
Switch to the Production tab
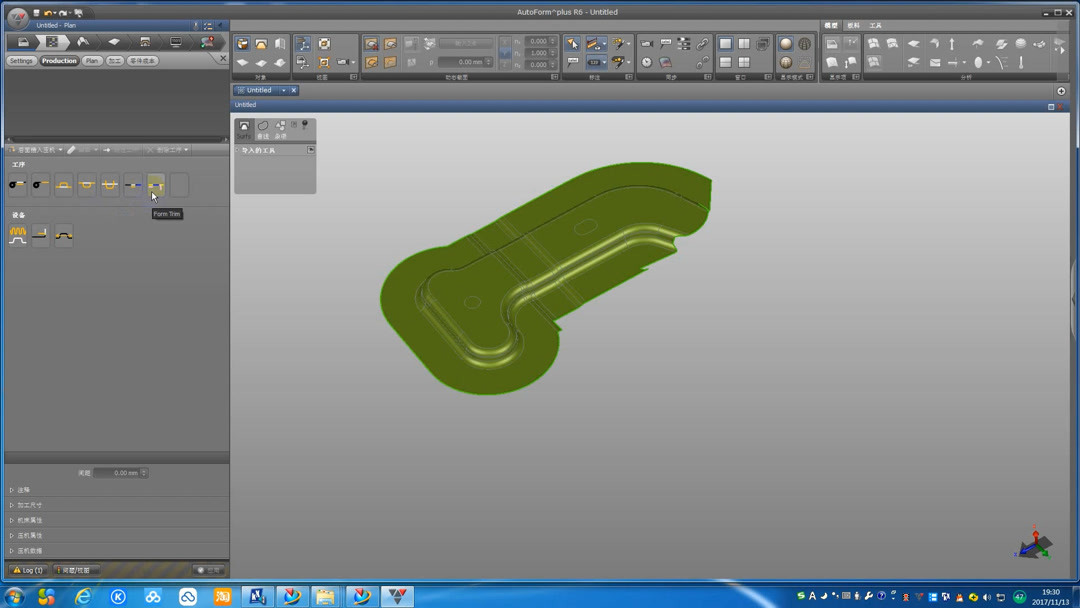point(59,61)
